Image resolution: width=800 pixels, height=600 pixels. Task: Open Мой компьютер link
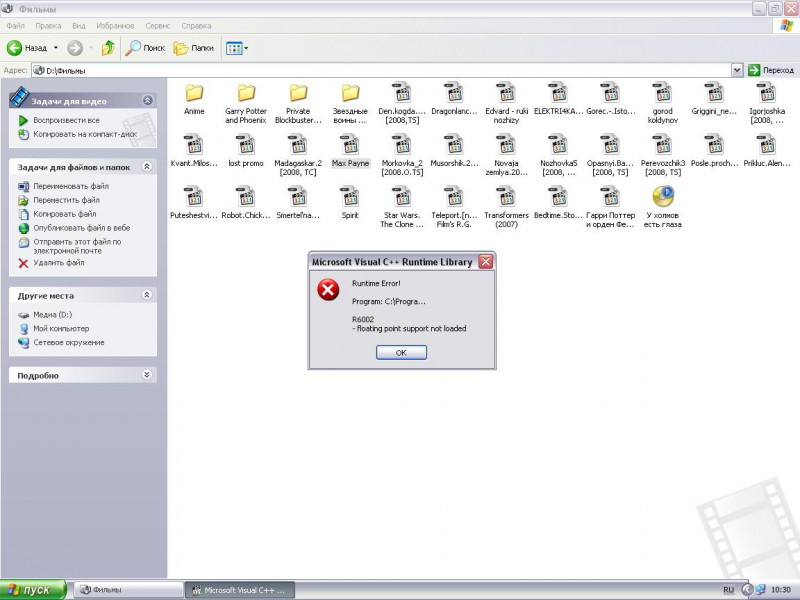point(61,329)
